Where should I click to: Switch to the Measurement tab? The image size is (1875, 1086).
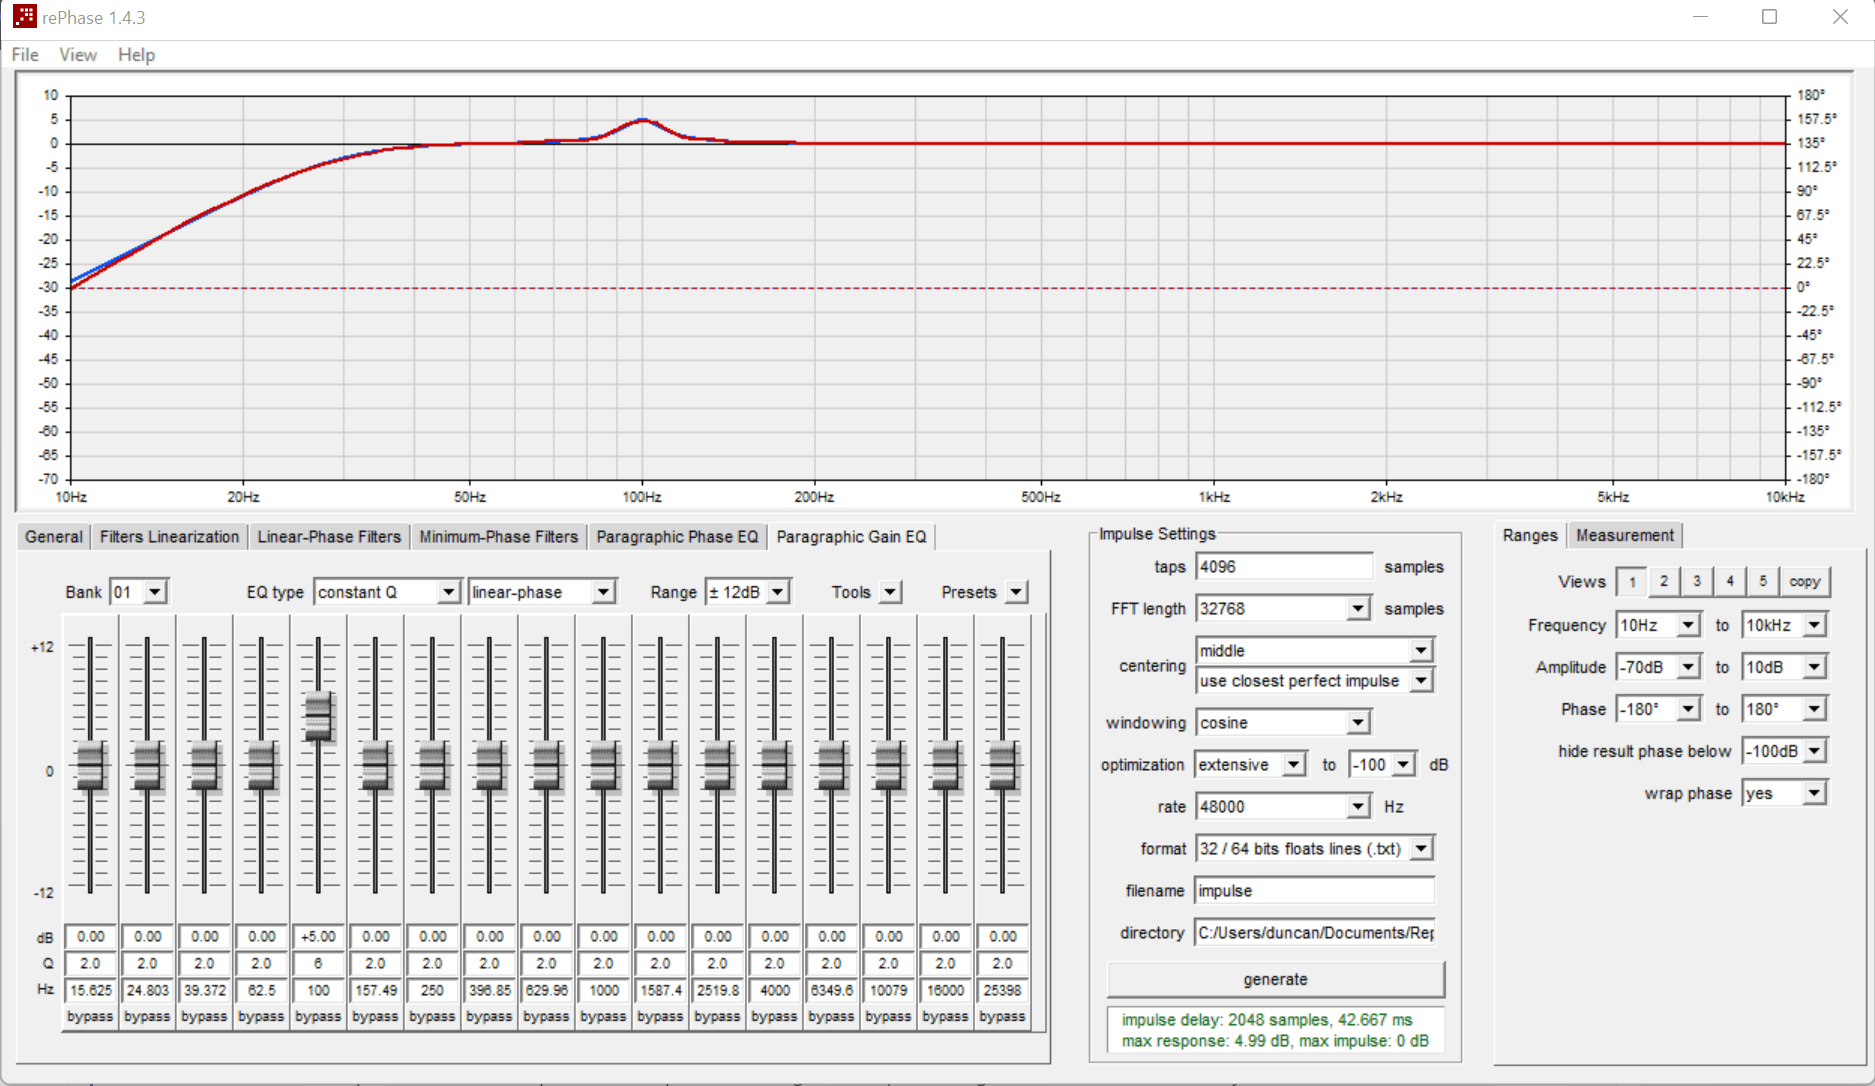tap(1625, 536)
